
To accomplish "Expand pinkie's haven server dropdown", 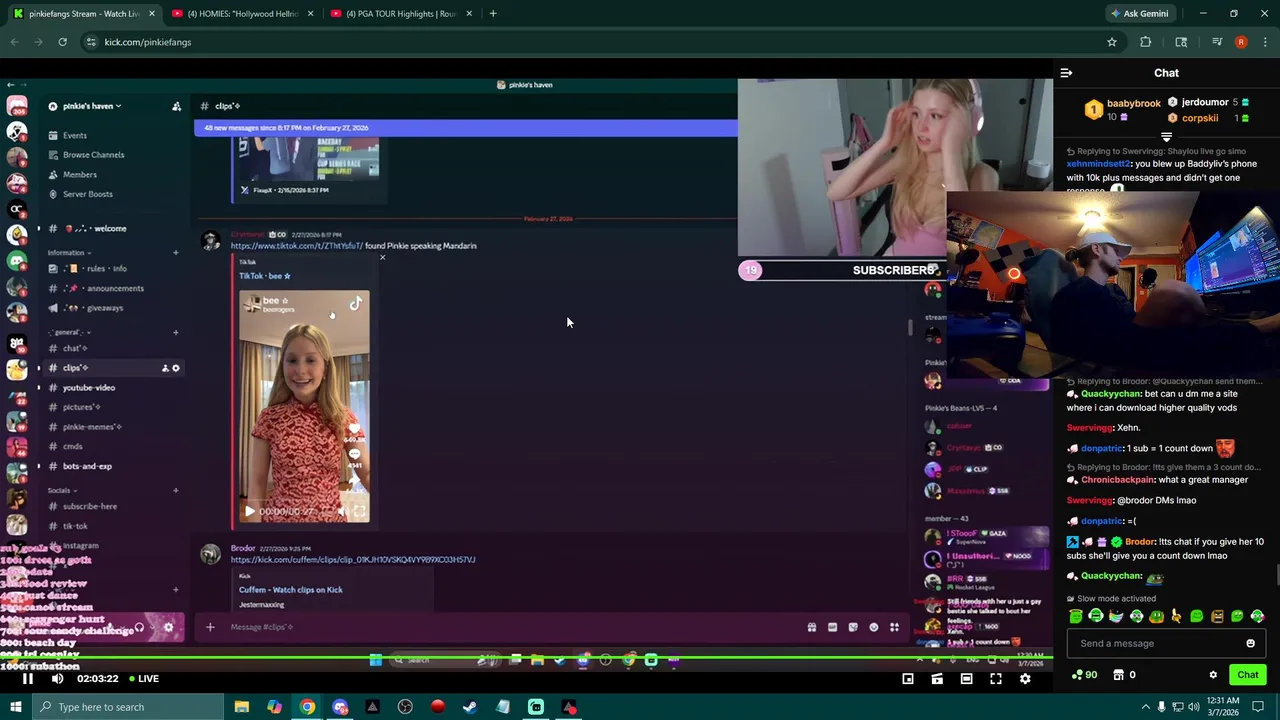I will click(90, 106).
